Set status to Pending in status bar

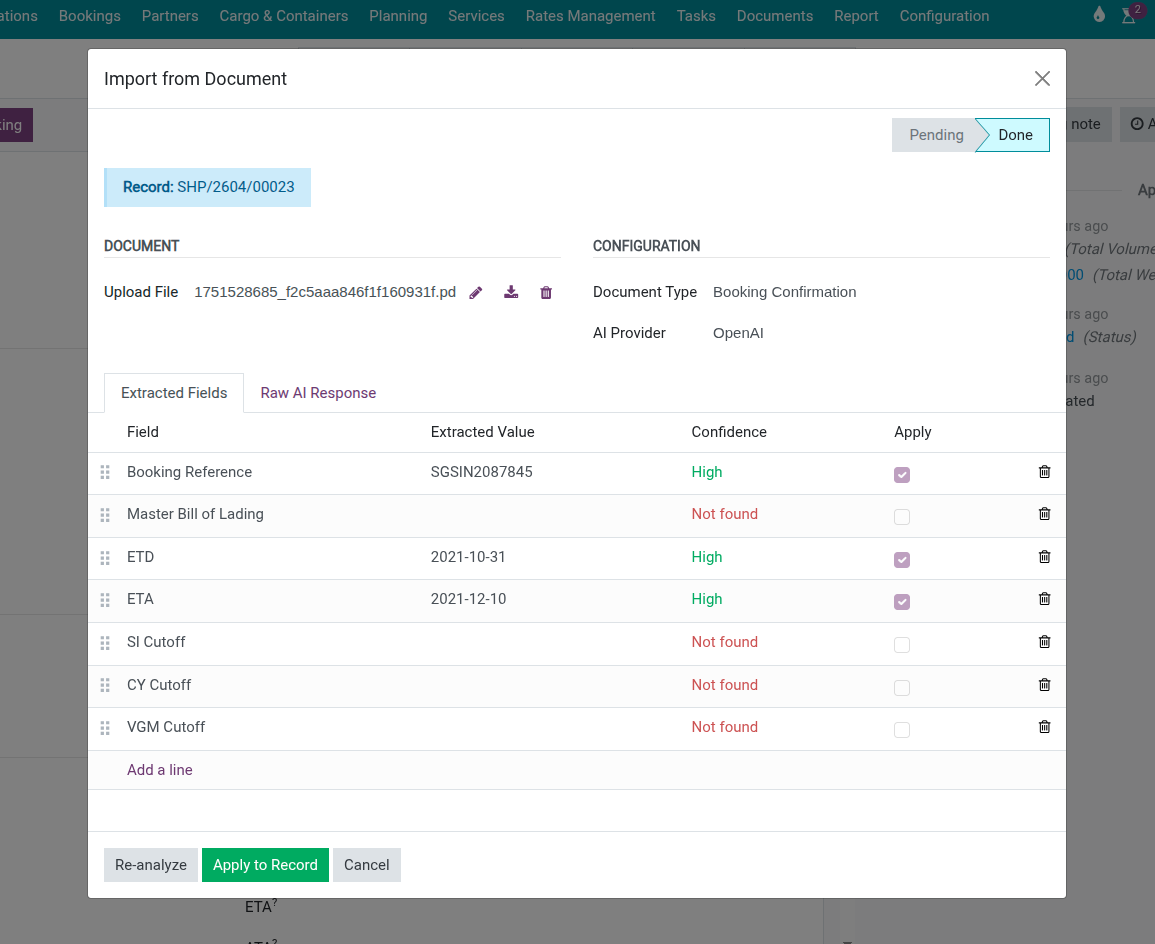[x=935, y=135]
